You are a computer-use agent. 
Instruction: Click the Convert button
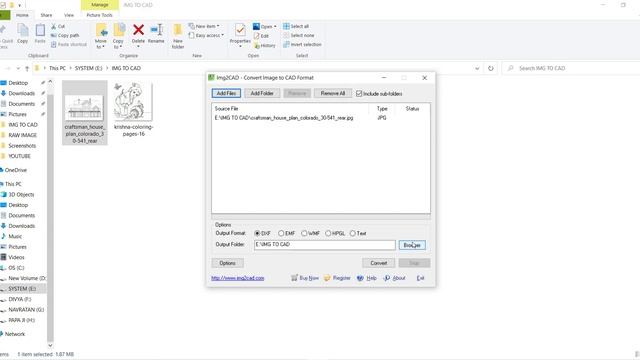pyautogui.click(x=378, y=263)
